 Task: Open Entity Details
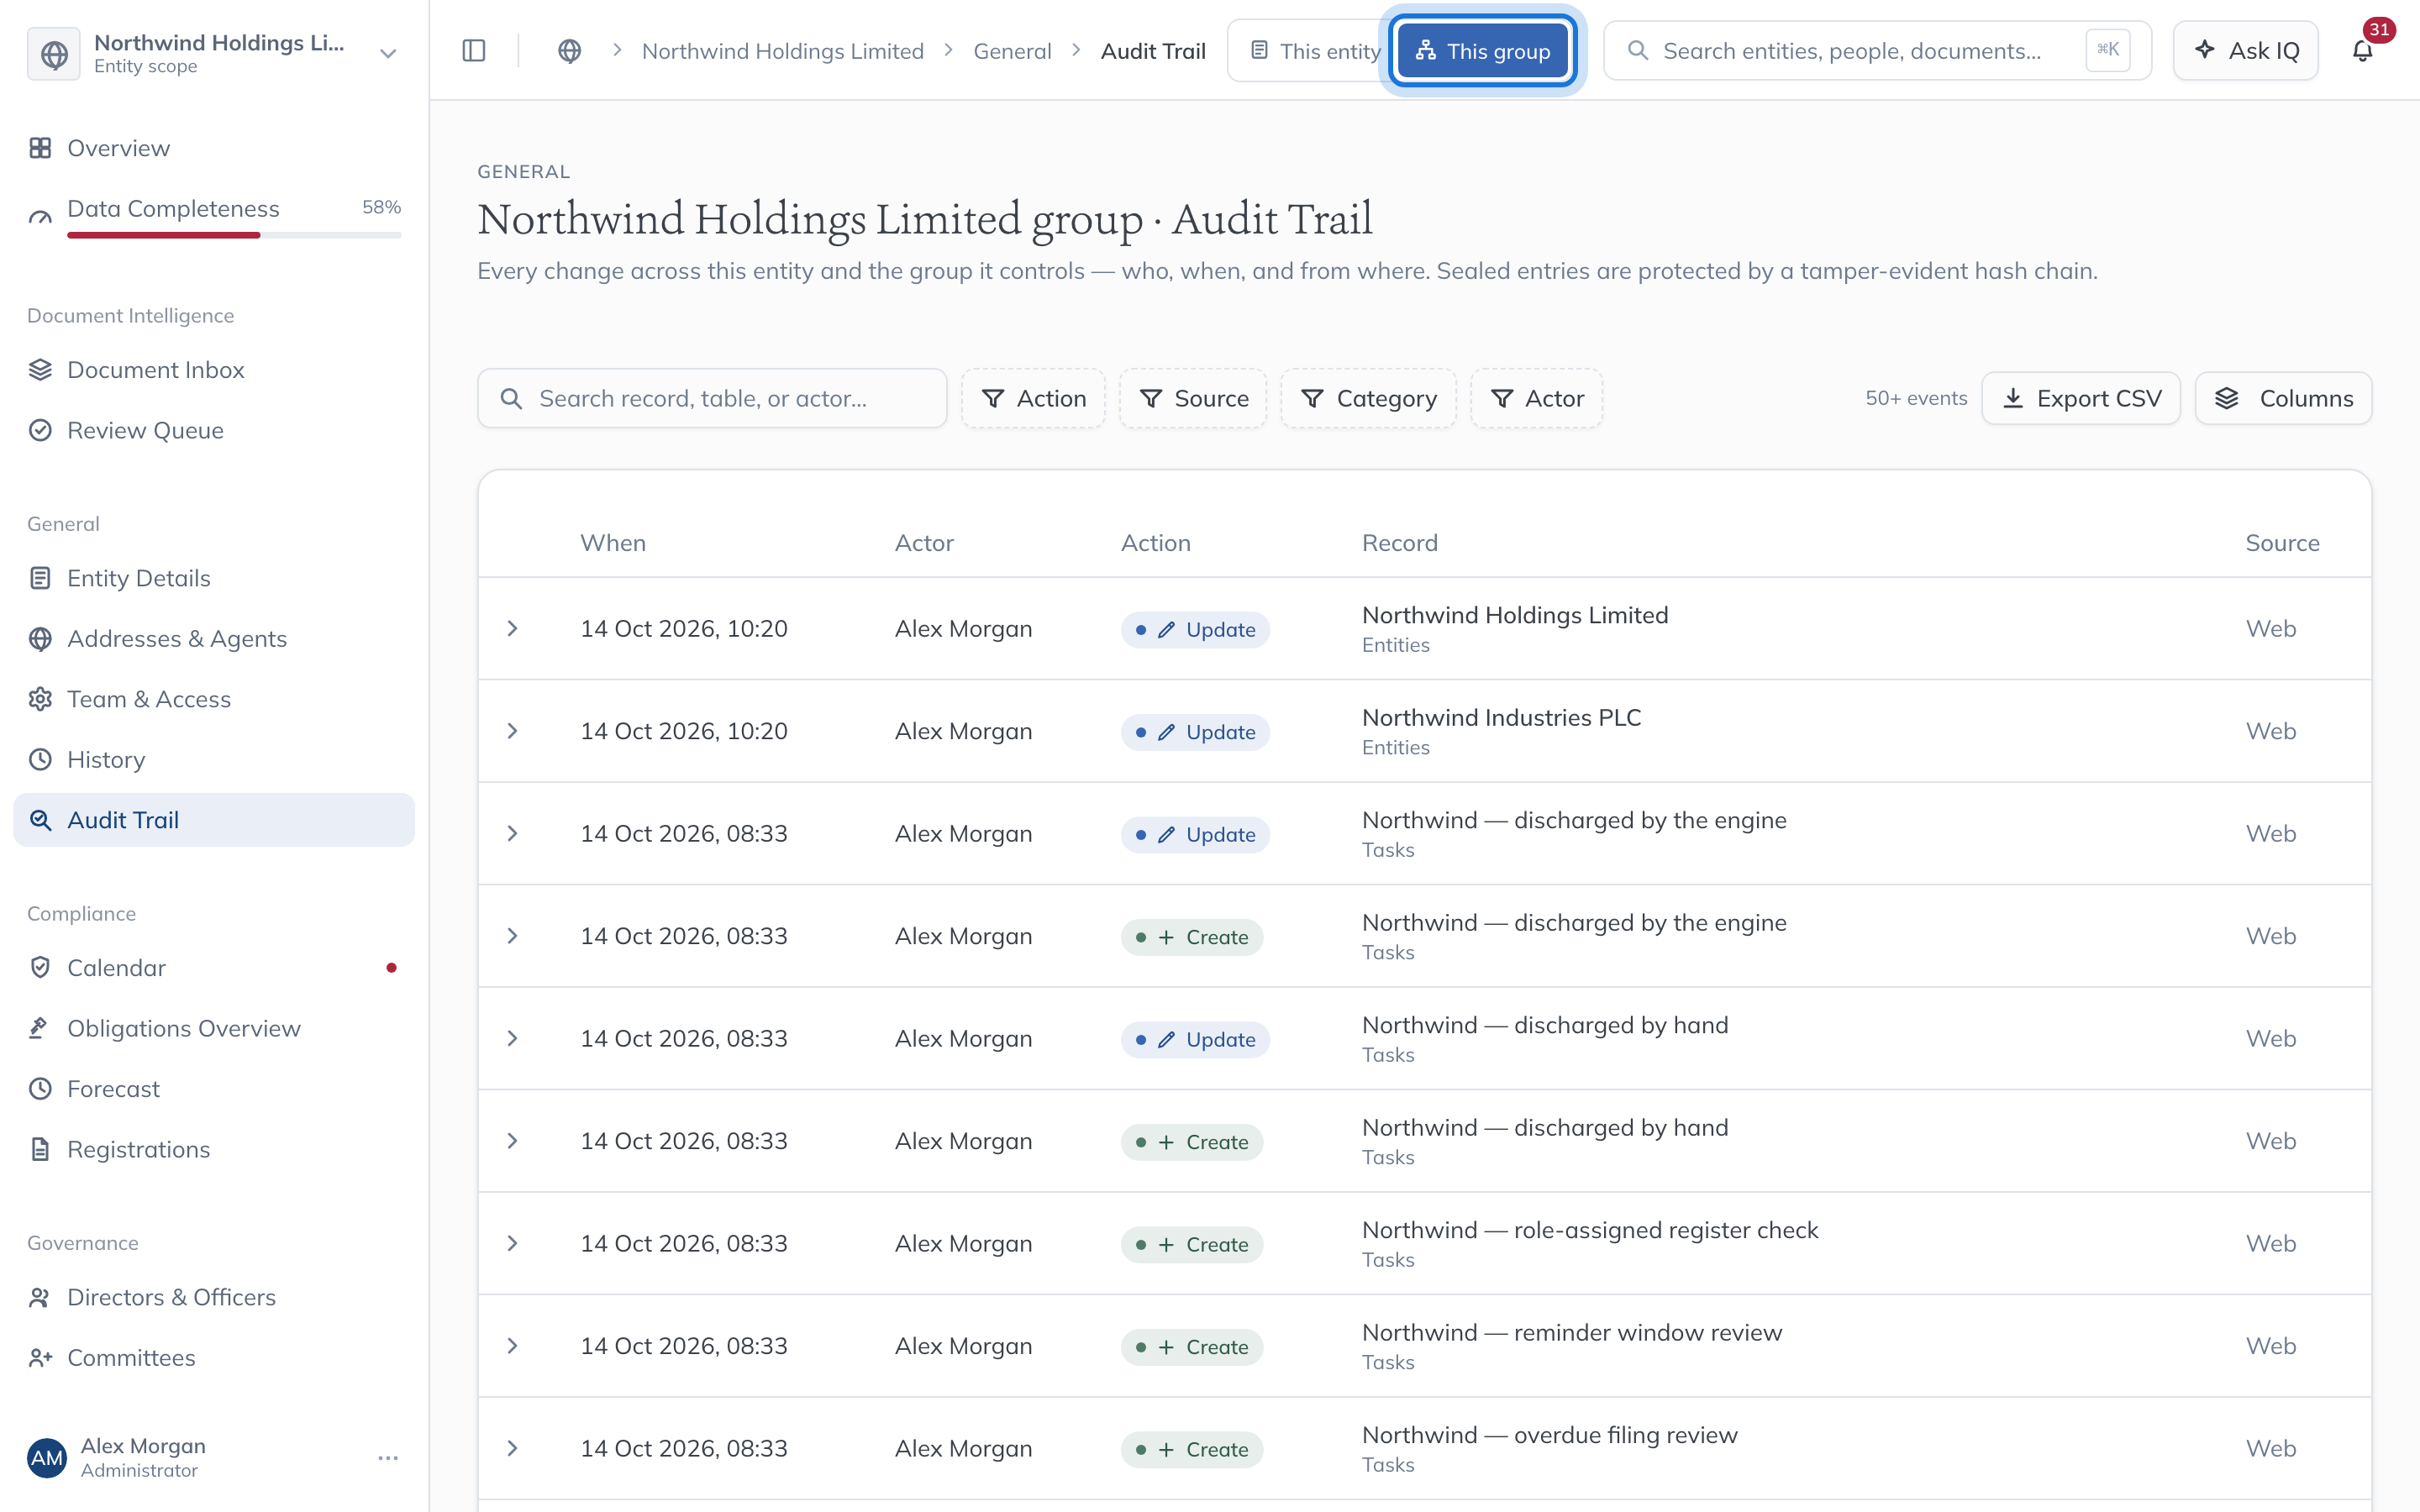pos(214,578)
